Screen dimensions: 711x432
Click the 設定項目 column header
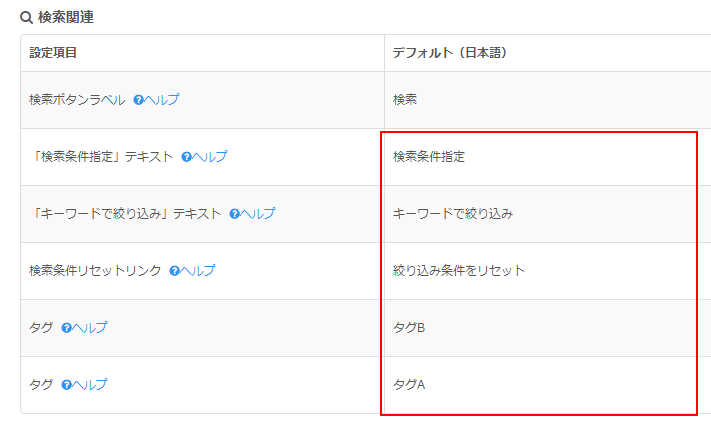tap(53, 53)
